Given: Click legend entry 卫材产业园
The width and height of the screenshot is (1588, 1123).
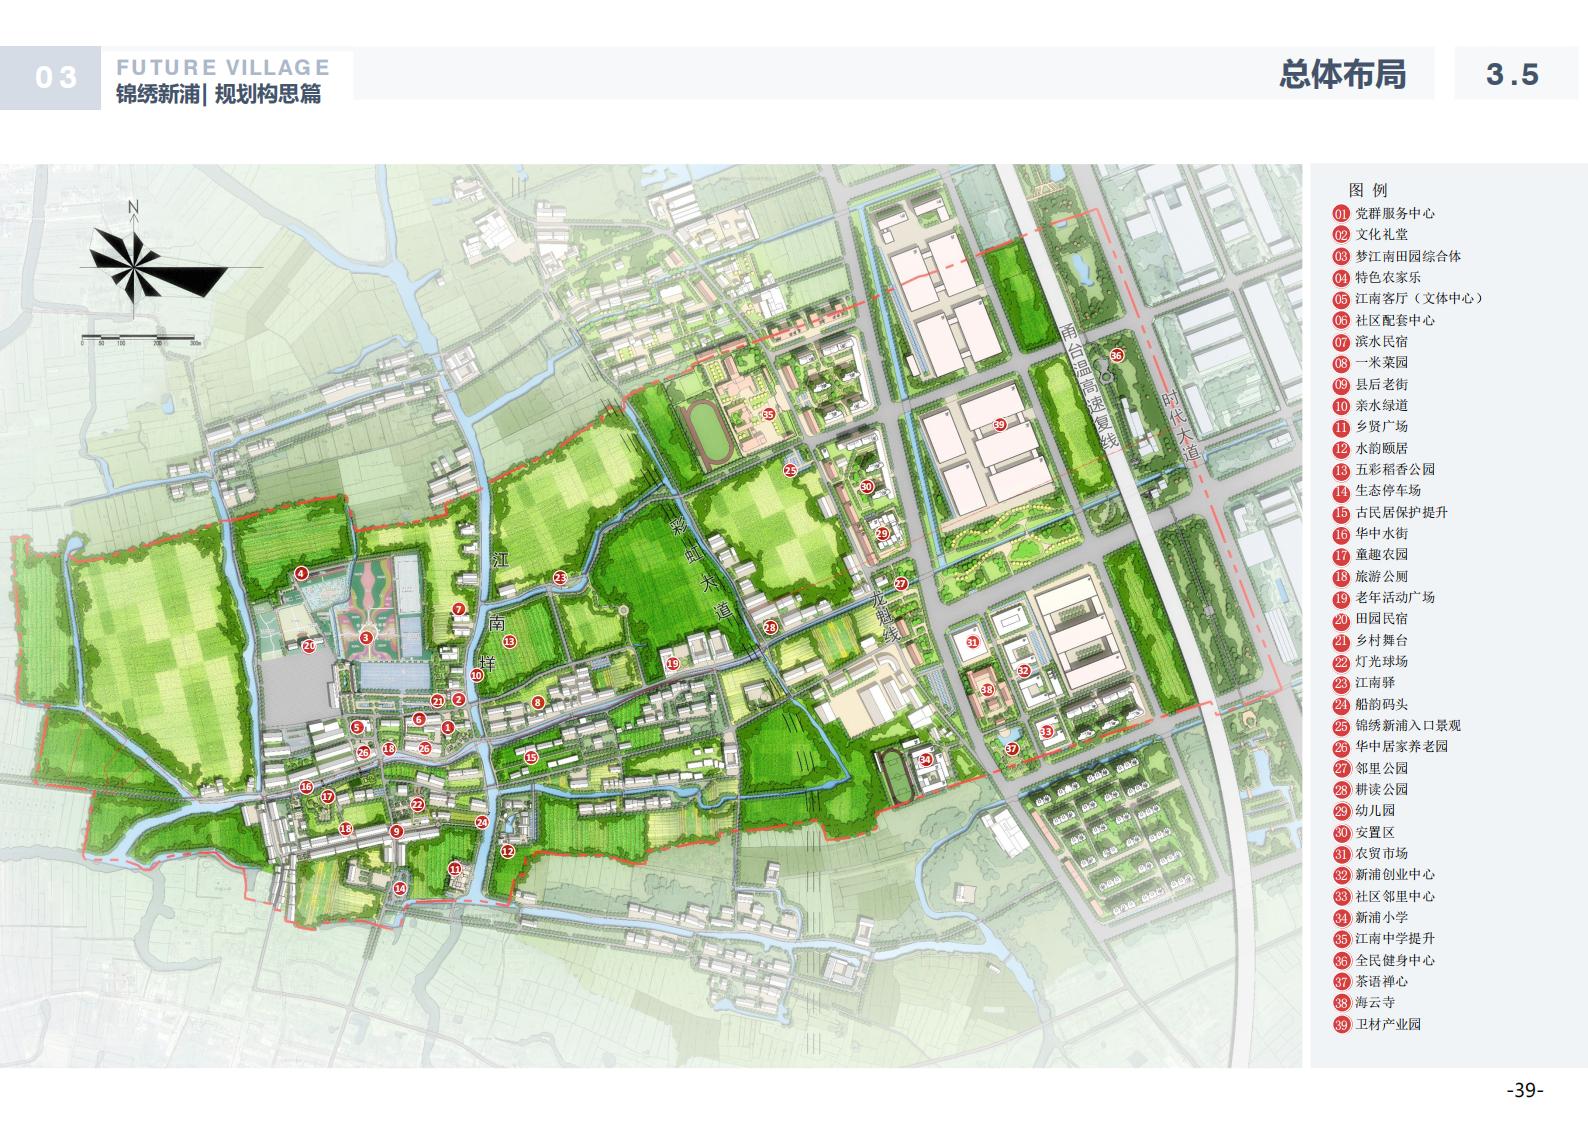Looking at the screenshot, I should point(1387,1024).
